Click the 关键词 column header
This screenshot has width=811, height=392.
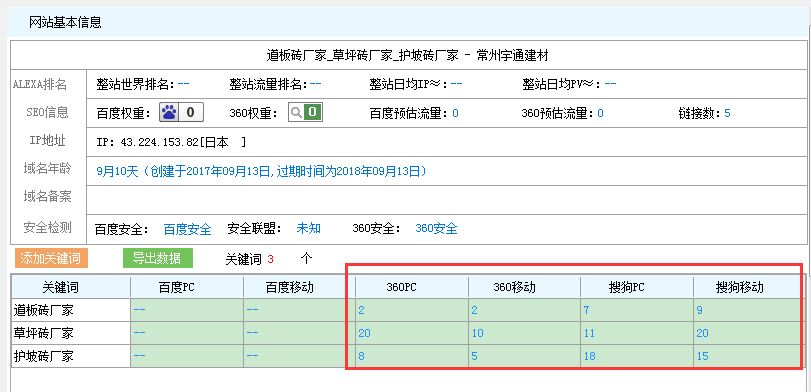coord(61,288)
